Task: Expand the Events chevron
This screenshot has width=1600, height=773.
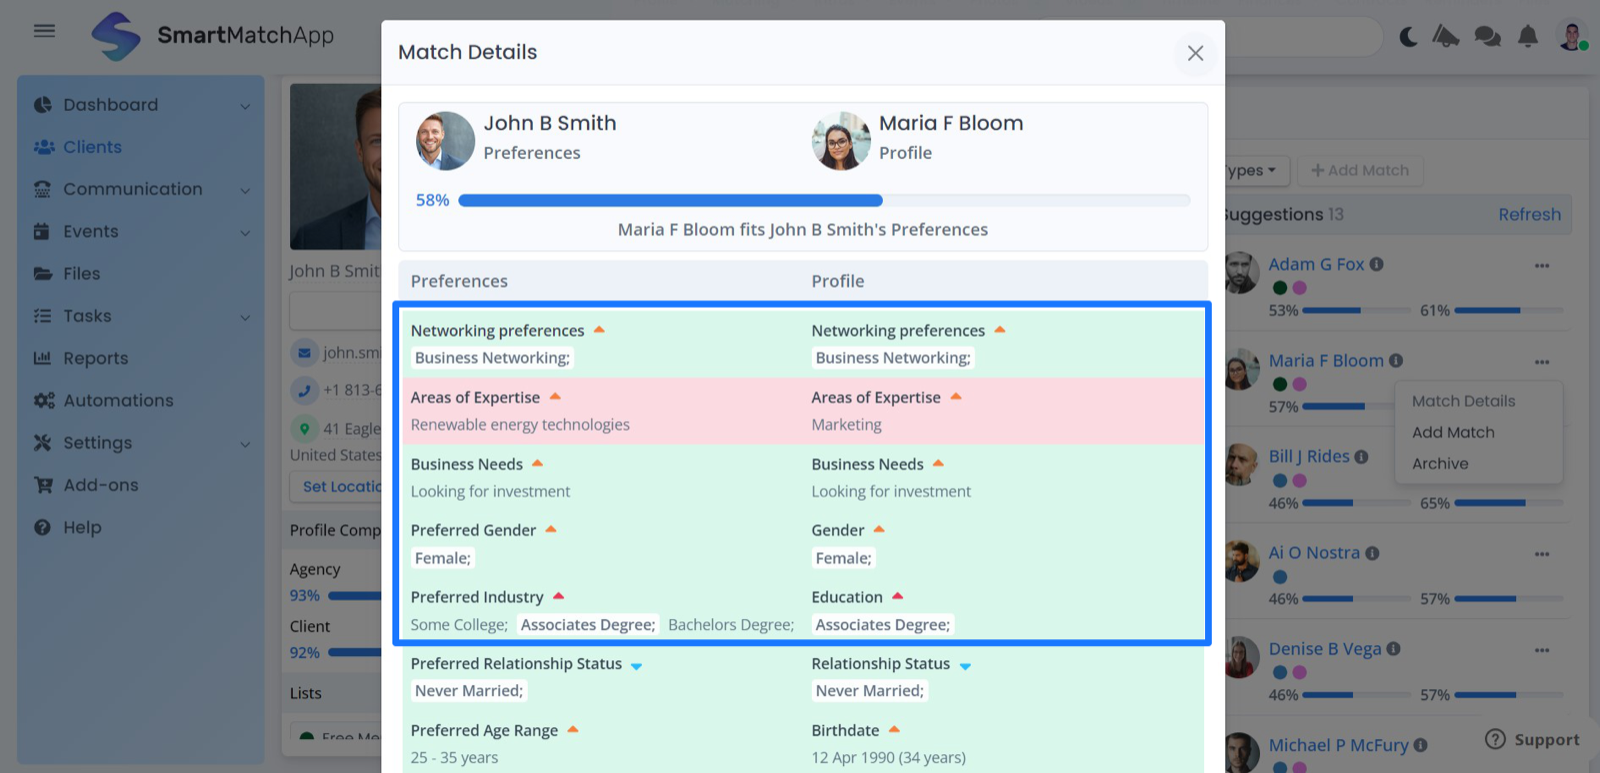Action: (x=245, y=232)
